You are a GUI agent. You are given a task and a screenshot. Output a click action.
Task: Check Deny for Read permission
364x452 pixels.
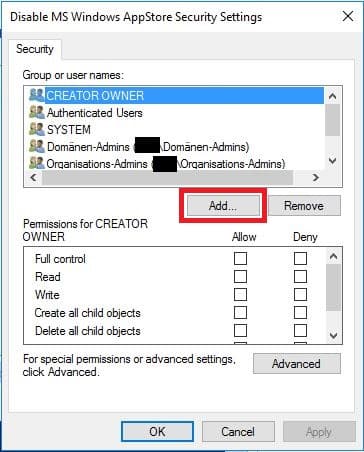[300, 277]
